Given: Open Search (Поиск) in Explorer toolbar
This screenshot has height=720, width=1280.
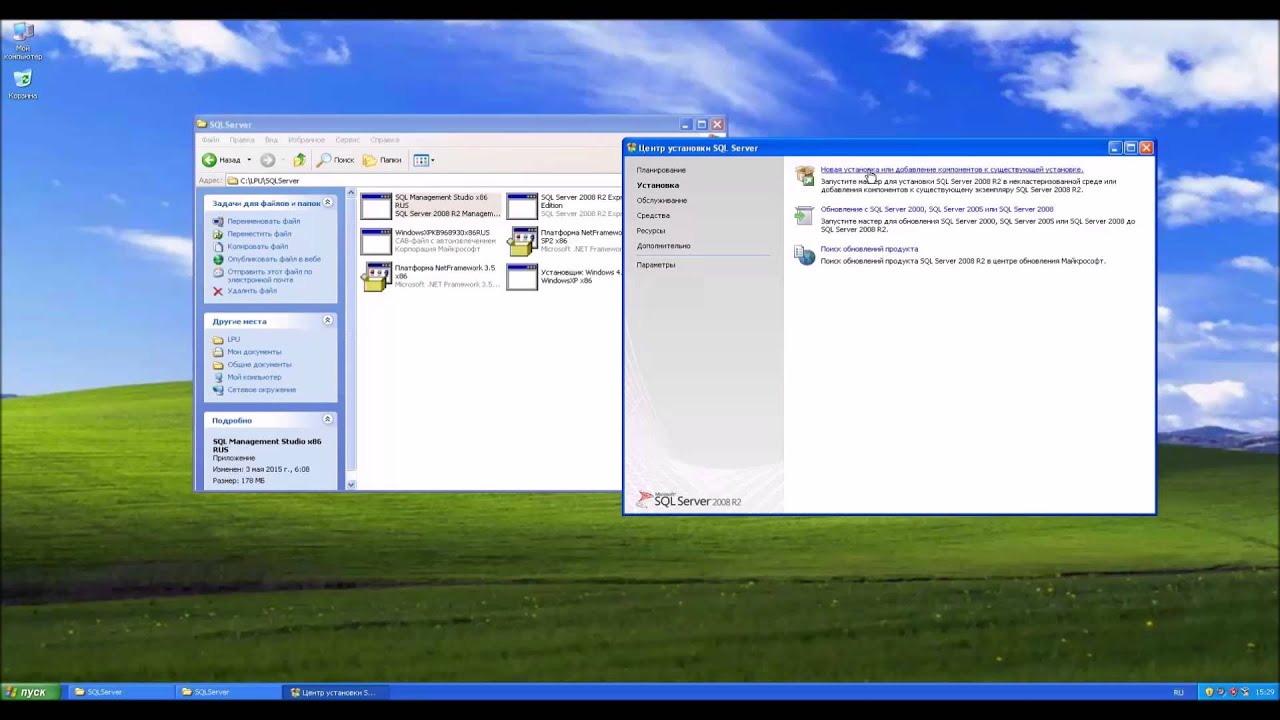Looking at the screenshot, I should coord(336,160).
